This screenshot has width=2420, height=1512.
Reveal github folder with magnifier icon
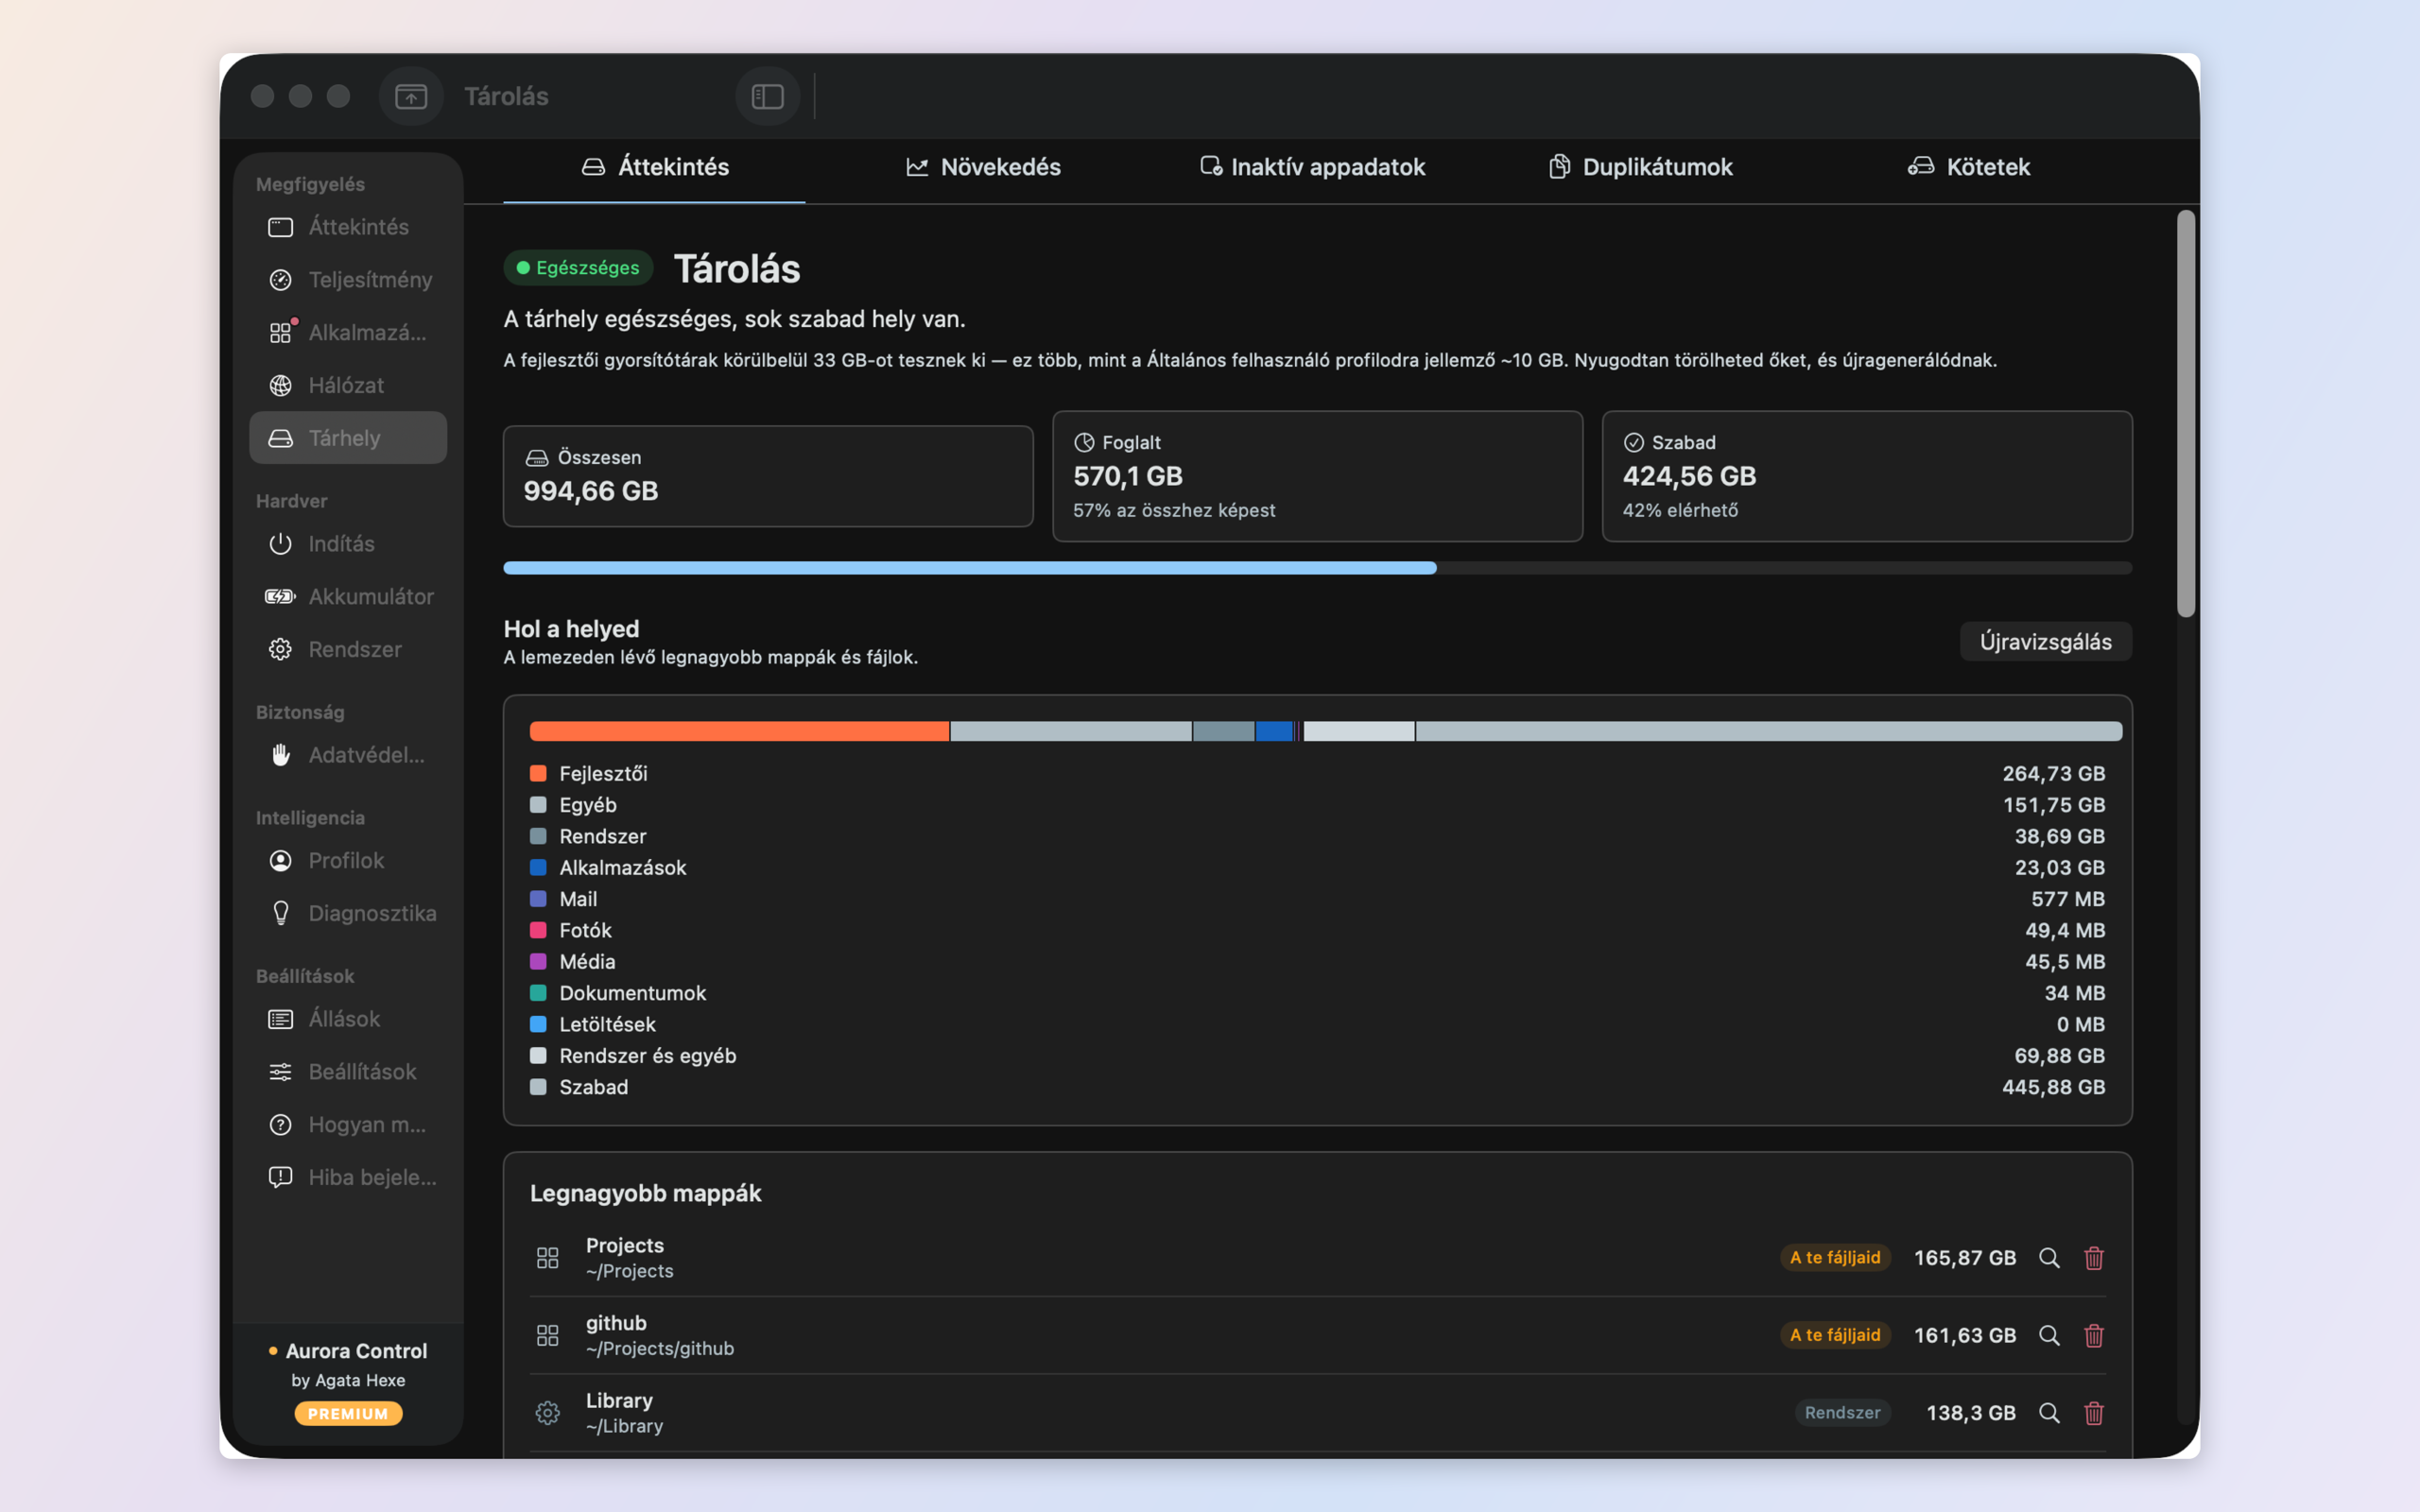2049,1335
